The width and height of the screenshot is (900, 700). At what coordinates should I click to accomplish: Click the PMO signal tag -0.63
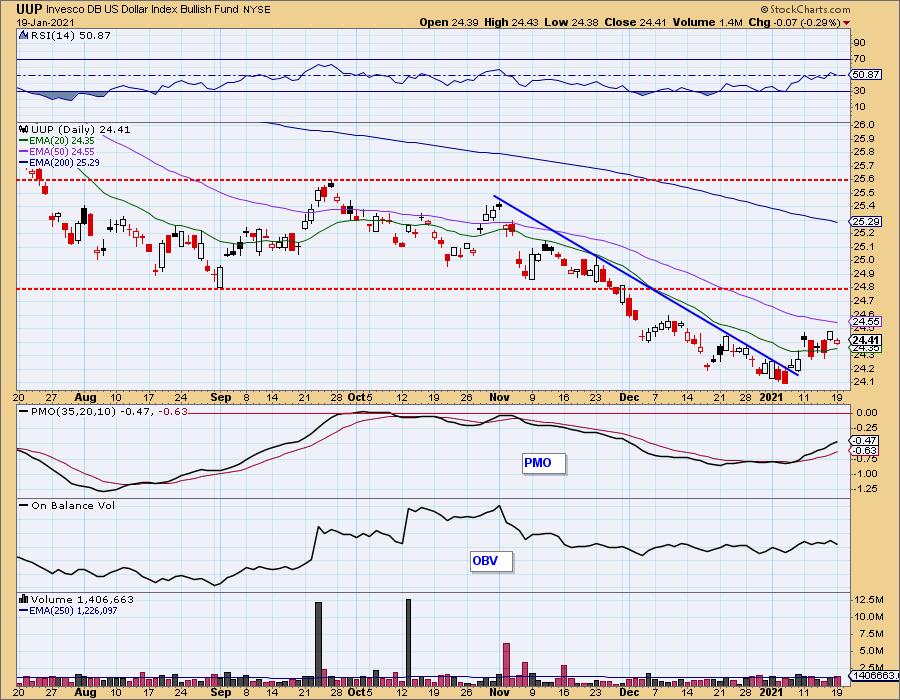pos(866,451)
